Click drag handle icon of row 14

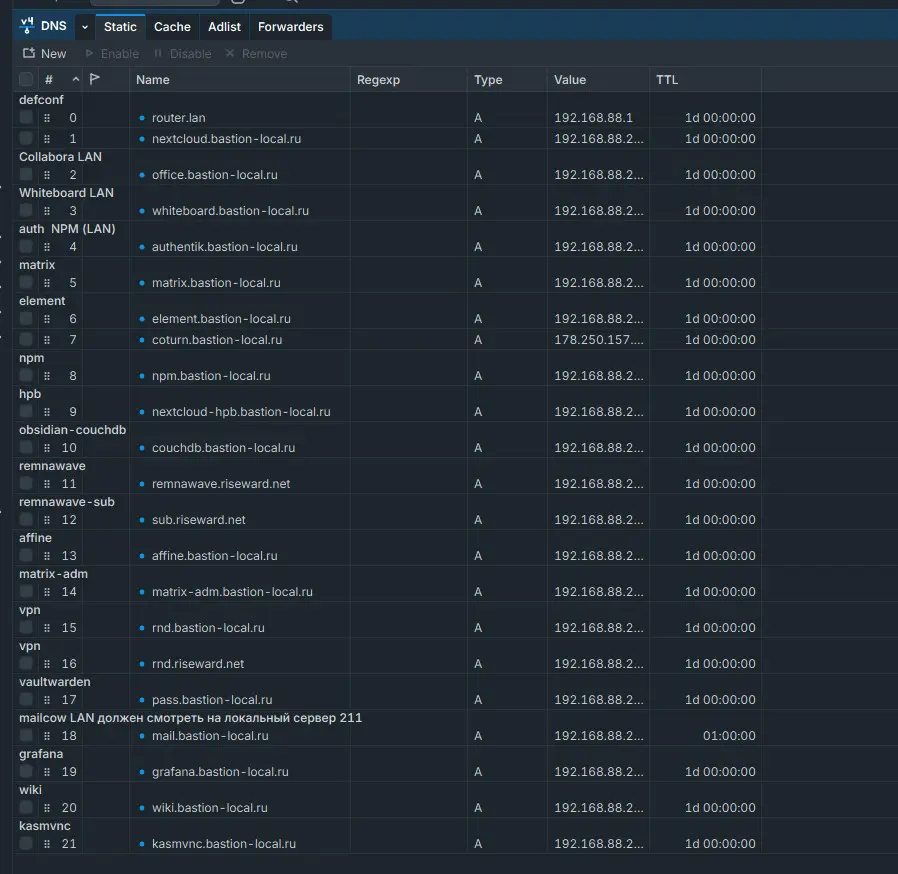[47, 592]
